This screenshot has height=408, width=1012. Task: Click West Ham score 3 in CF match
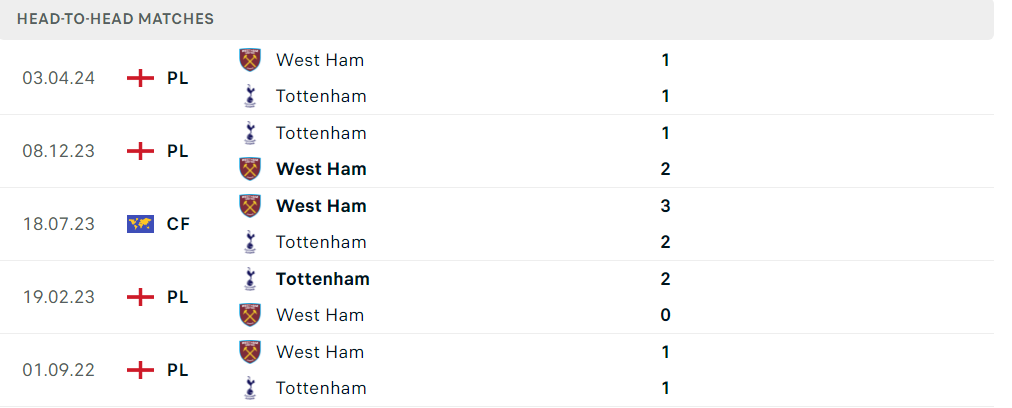click(665, 206)
